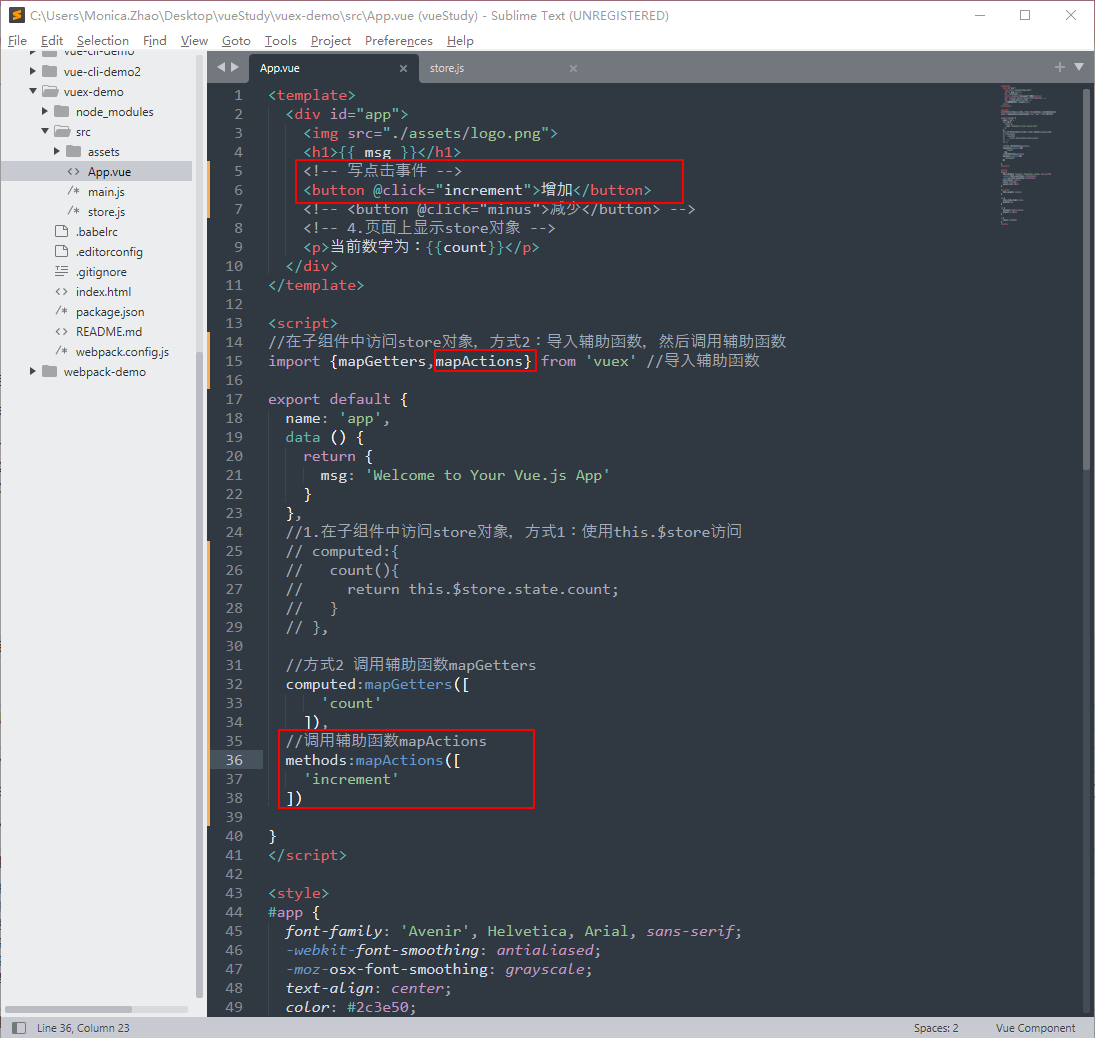
Task: Go to next tab with right arrow
Action: coord(235,67)
